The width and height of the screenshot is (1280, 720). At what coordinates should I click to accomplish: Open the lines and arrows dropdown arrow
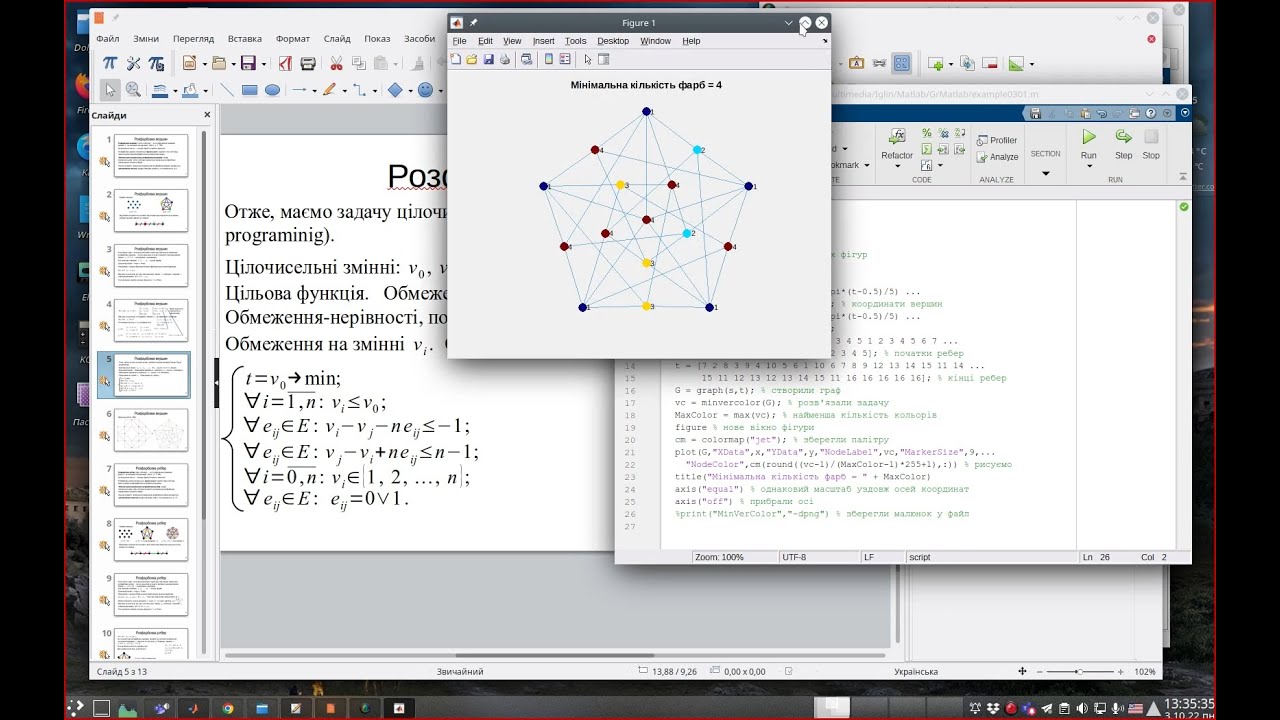[x=313, y=91]
